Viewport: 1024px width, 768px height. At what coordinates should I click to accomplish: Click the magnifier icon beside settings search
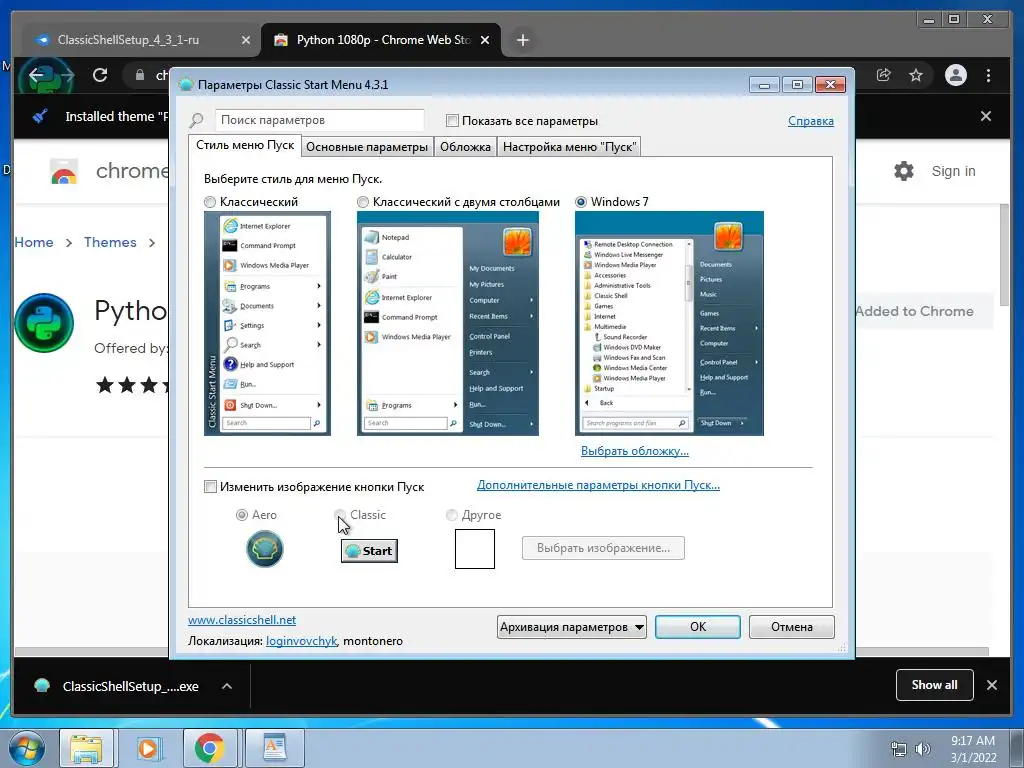click(x=197, y=121)
